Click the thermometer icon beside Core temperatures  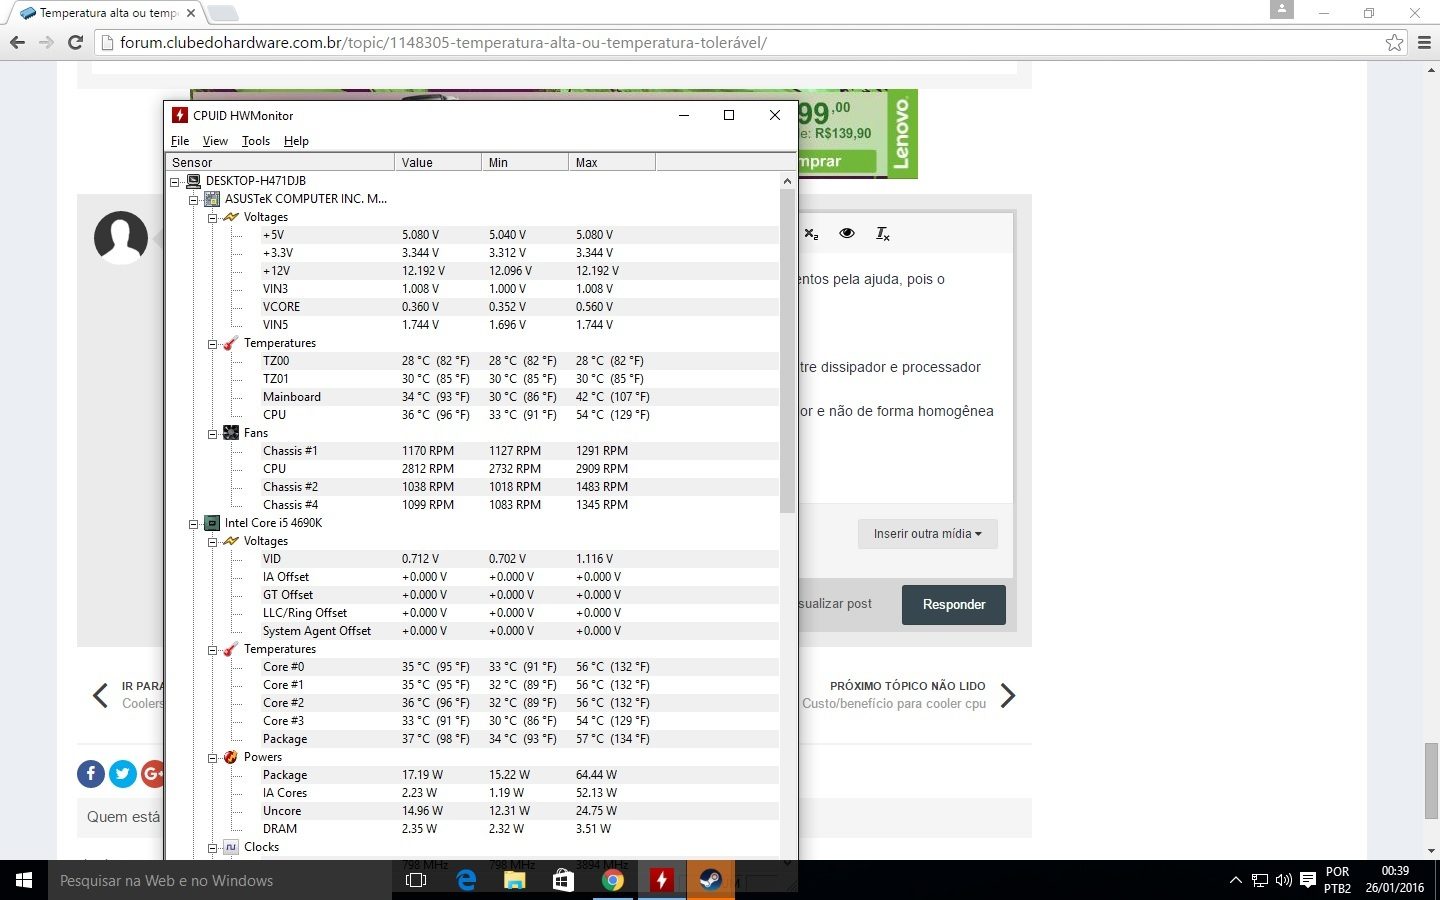pyautogui.click(x=231, y=649)
